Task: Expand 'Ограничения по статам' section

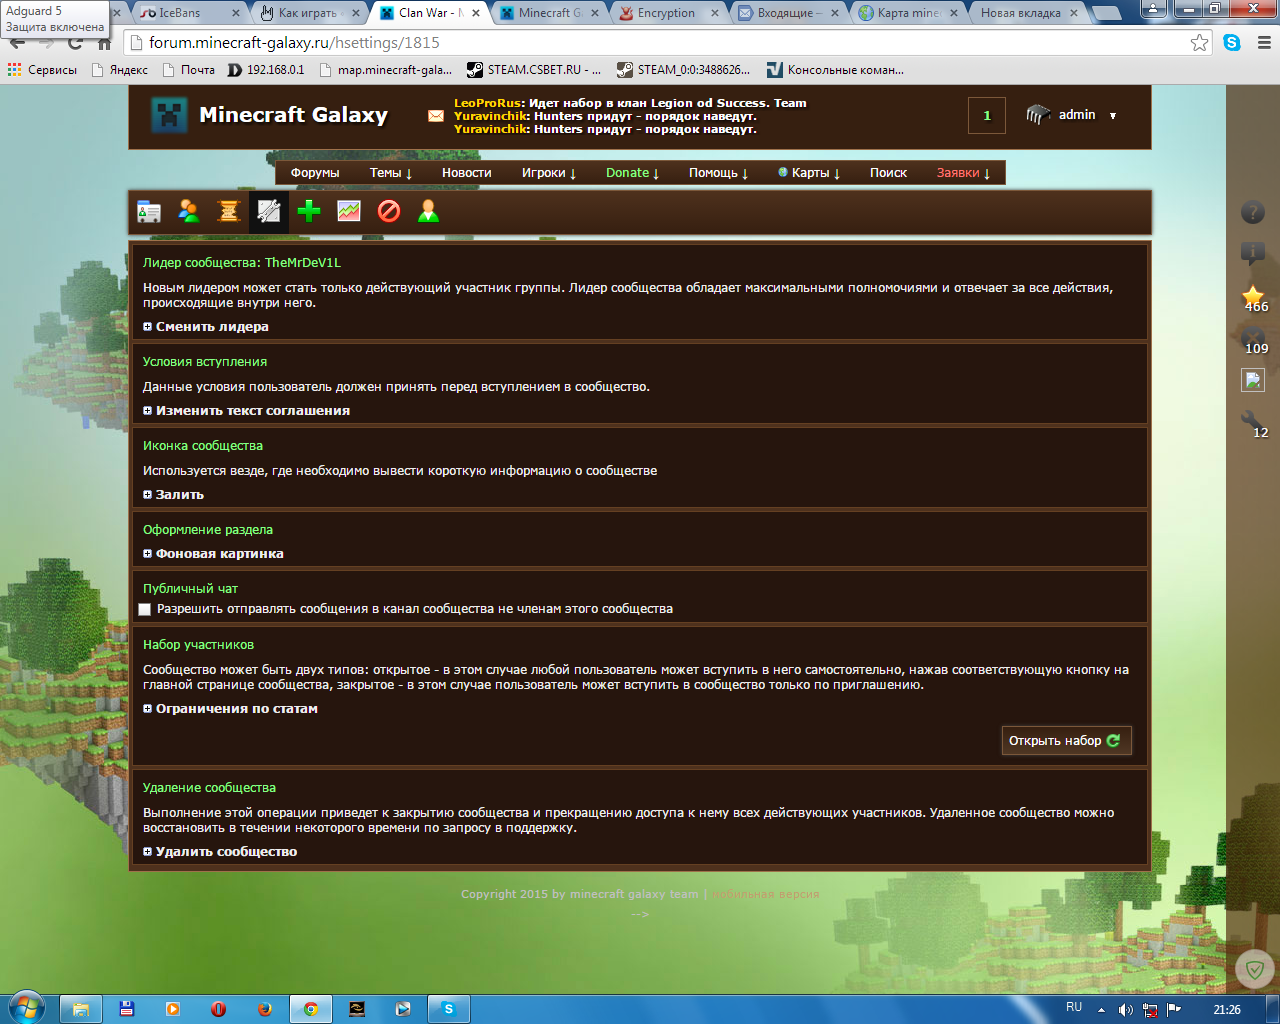Action: point(230,709)
